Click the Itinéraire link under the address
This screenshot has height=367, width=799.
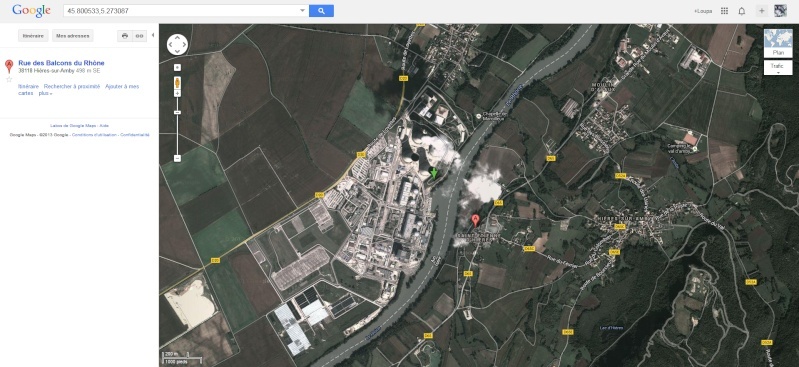point(29,87)
